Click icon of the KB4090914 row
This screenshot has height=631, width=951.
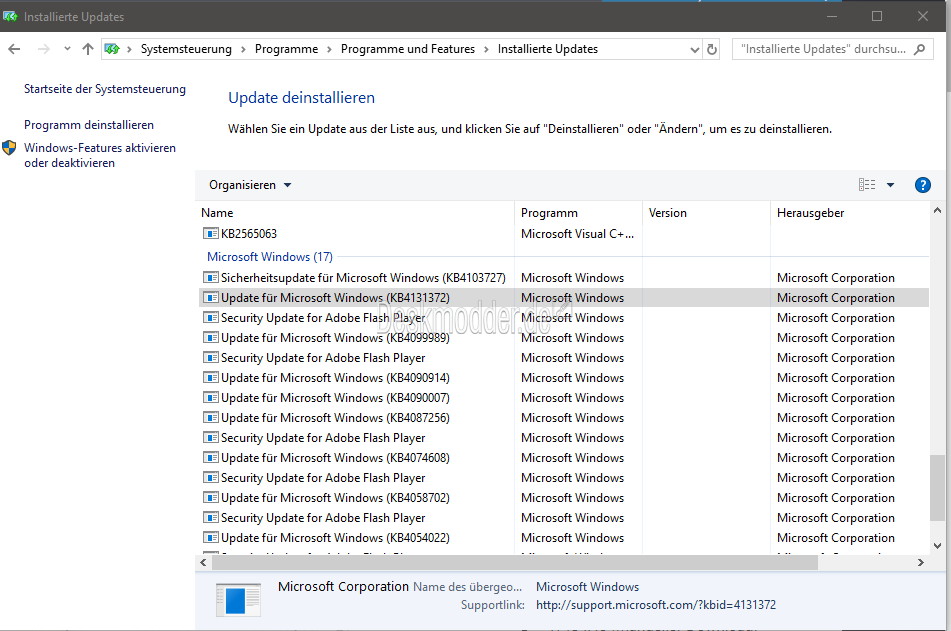210,378
